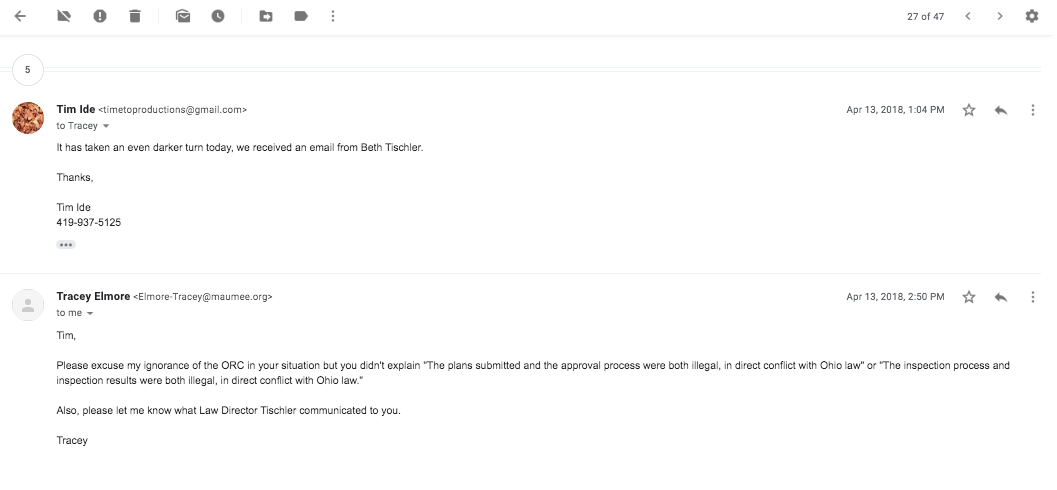1057x490 pixels.
Task: Delete this conversation with trash icon
Action: point(135,16)
